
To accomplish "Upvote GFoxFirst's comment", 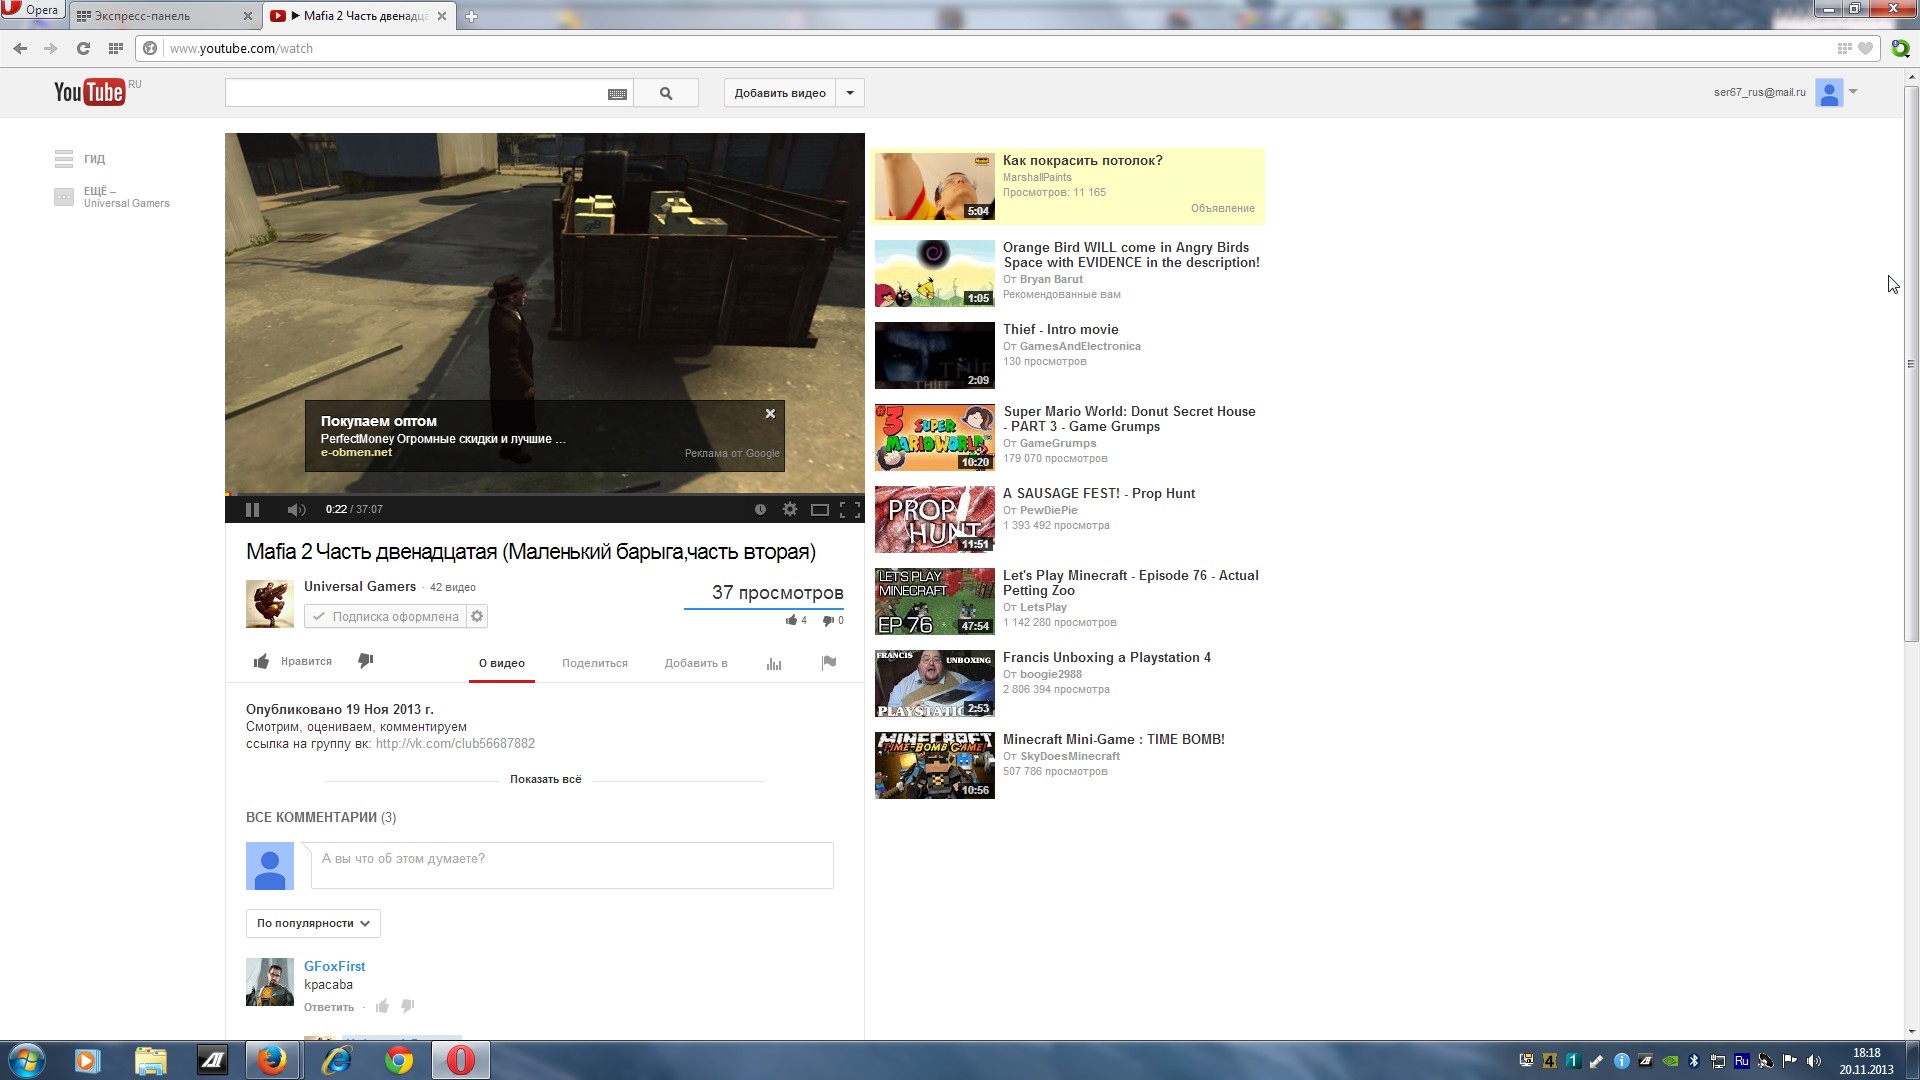I will pos(382,1006).
